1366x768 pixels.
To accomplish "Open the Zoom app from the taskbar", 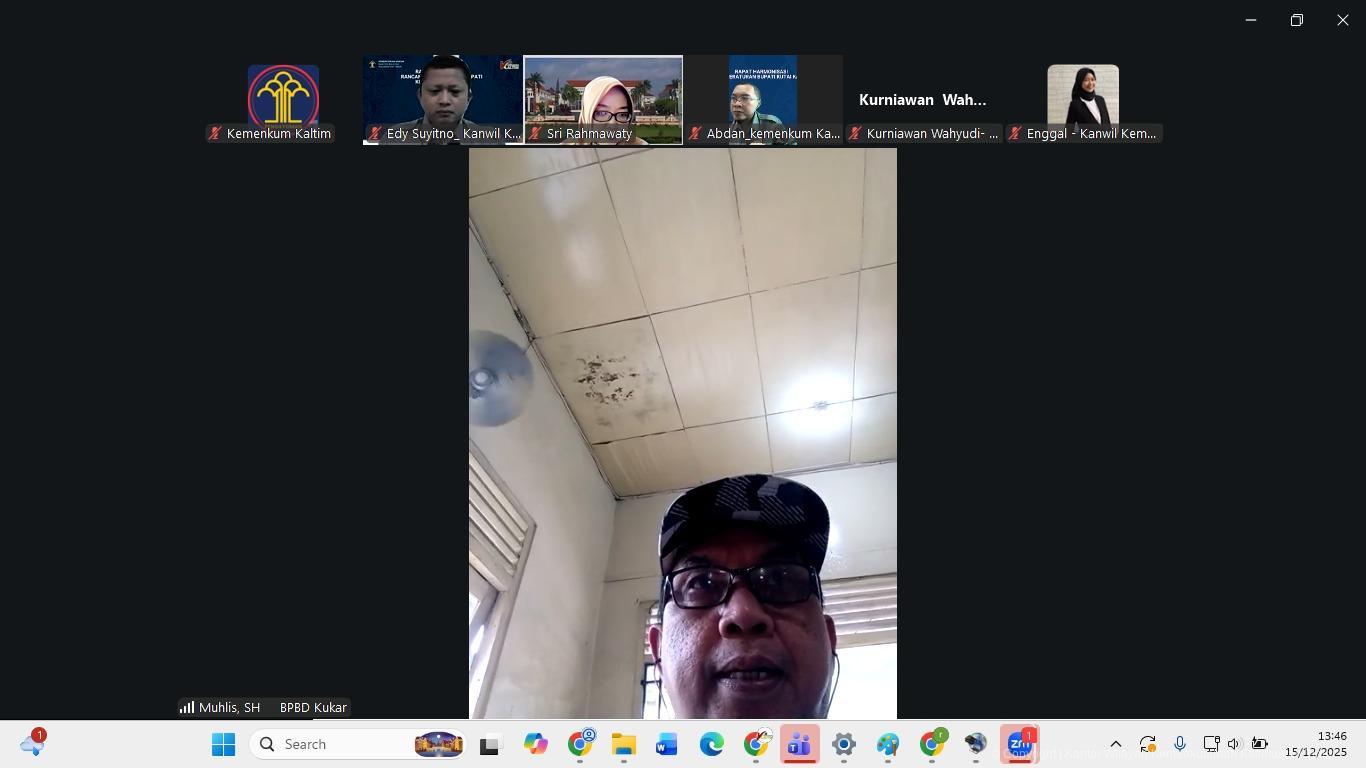I will pos(1019,745).
